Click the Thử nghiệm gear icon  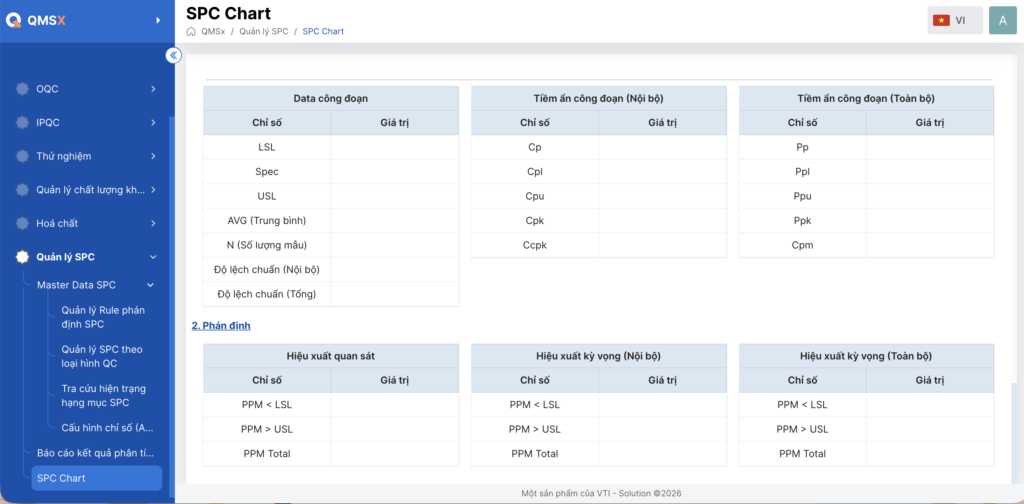[x=23, y=156]
